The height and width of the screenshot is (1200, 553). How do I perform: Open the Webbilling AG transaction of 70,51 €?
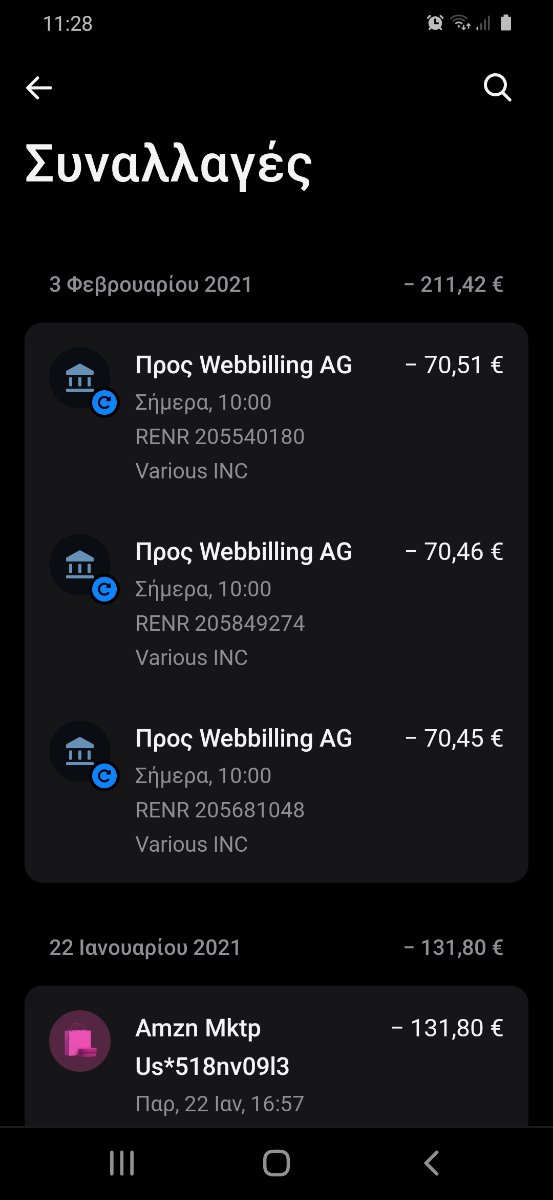276,417
